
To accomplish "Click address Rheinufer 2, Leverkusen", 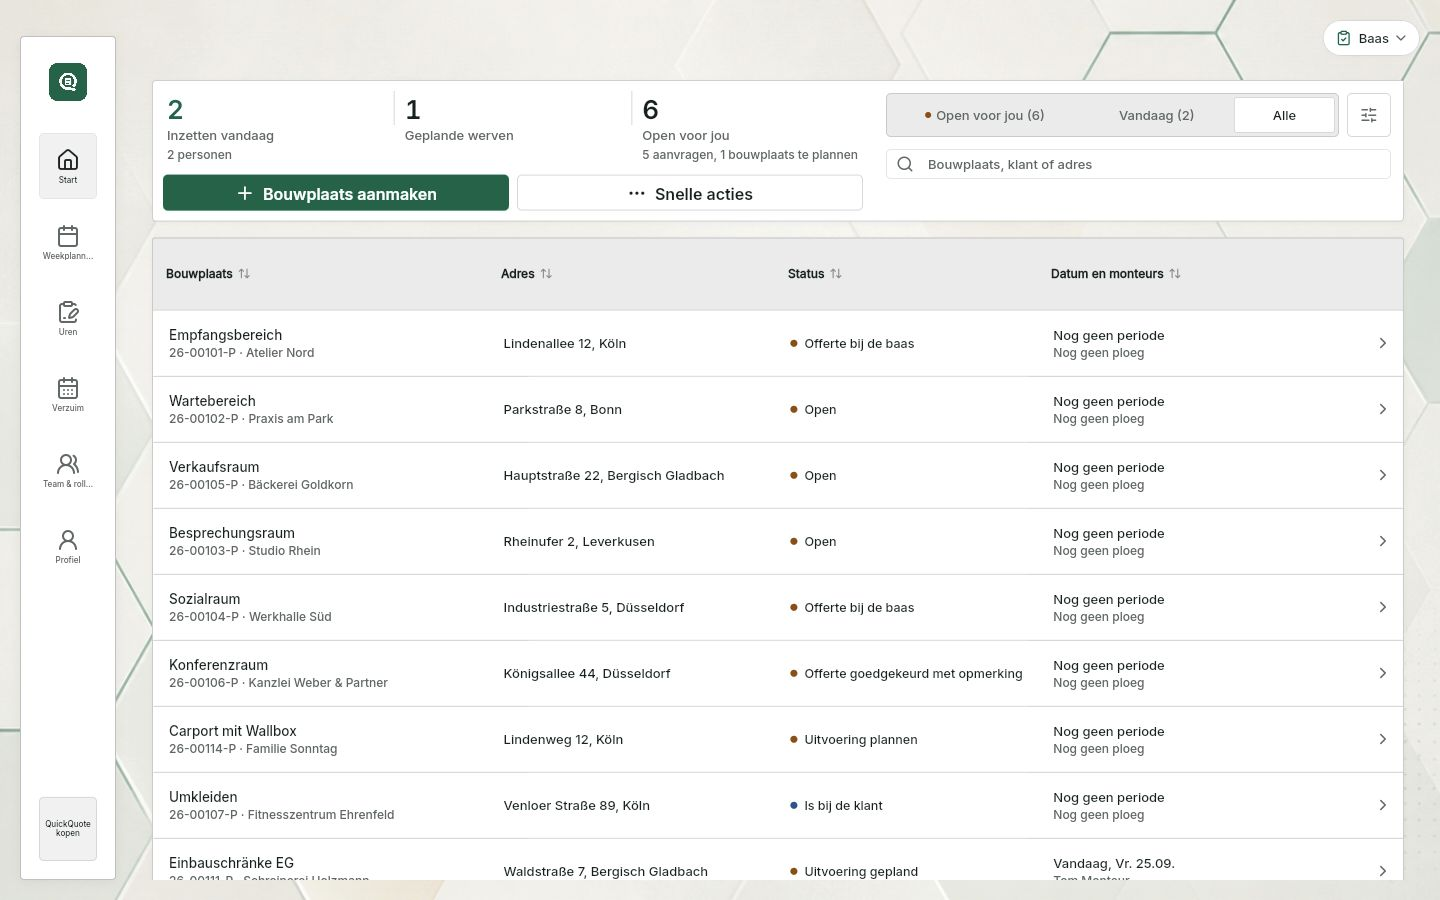I will [x=579, y=541].
